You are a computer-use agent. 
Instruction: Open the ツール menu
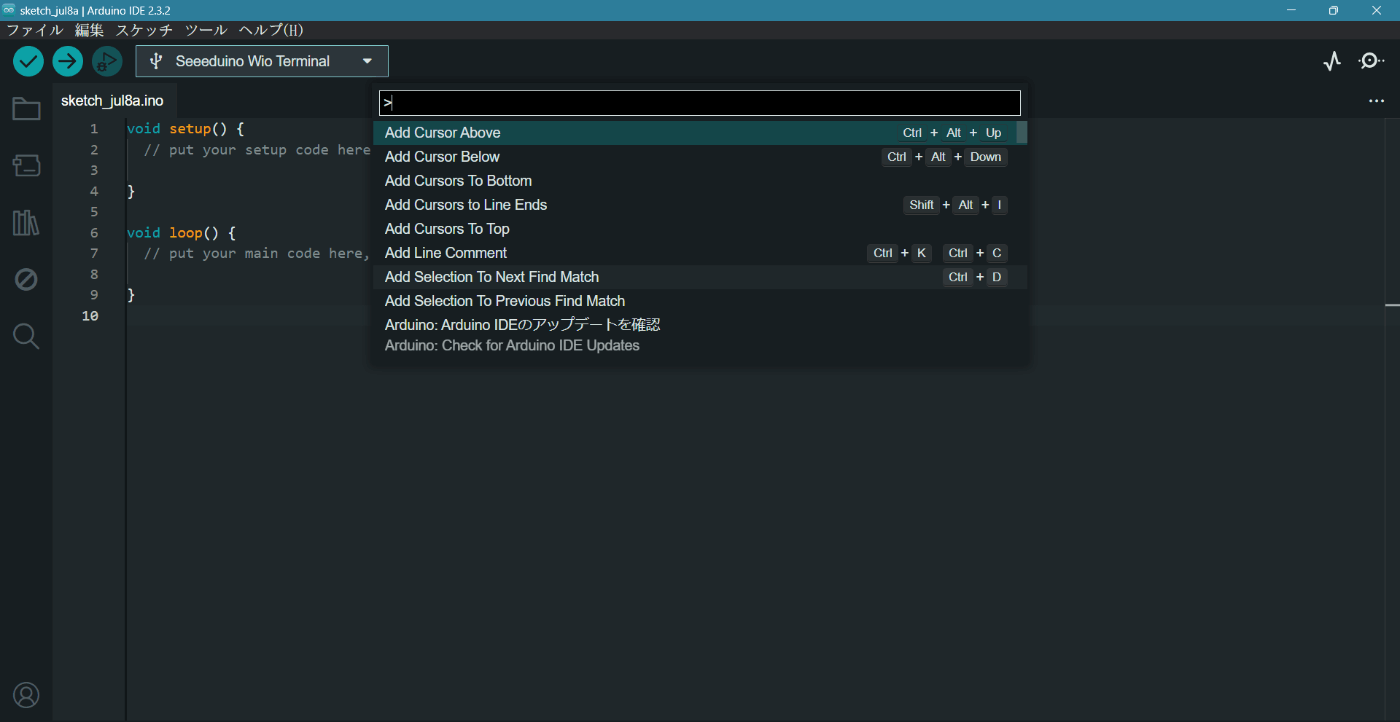(206, 30)
